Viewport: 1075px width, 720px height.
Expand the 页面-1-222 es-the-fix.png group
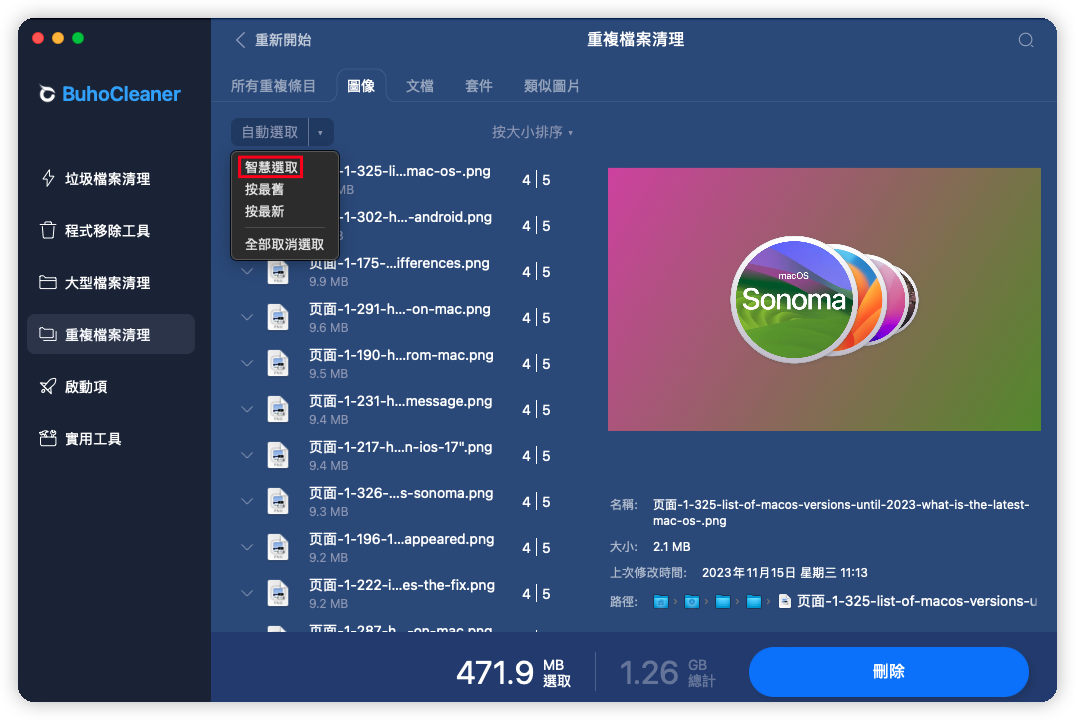coord(247,593)
